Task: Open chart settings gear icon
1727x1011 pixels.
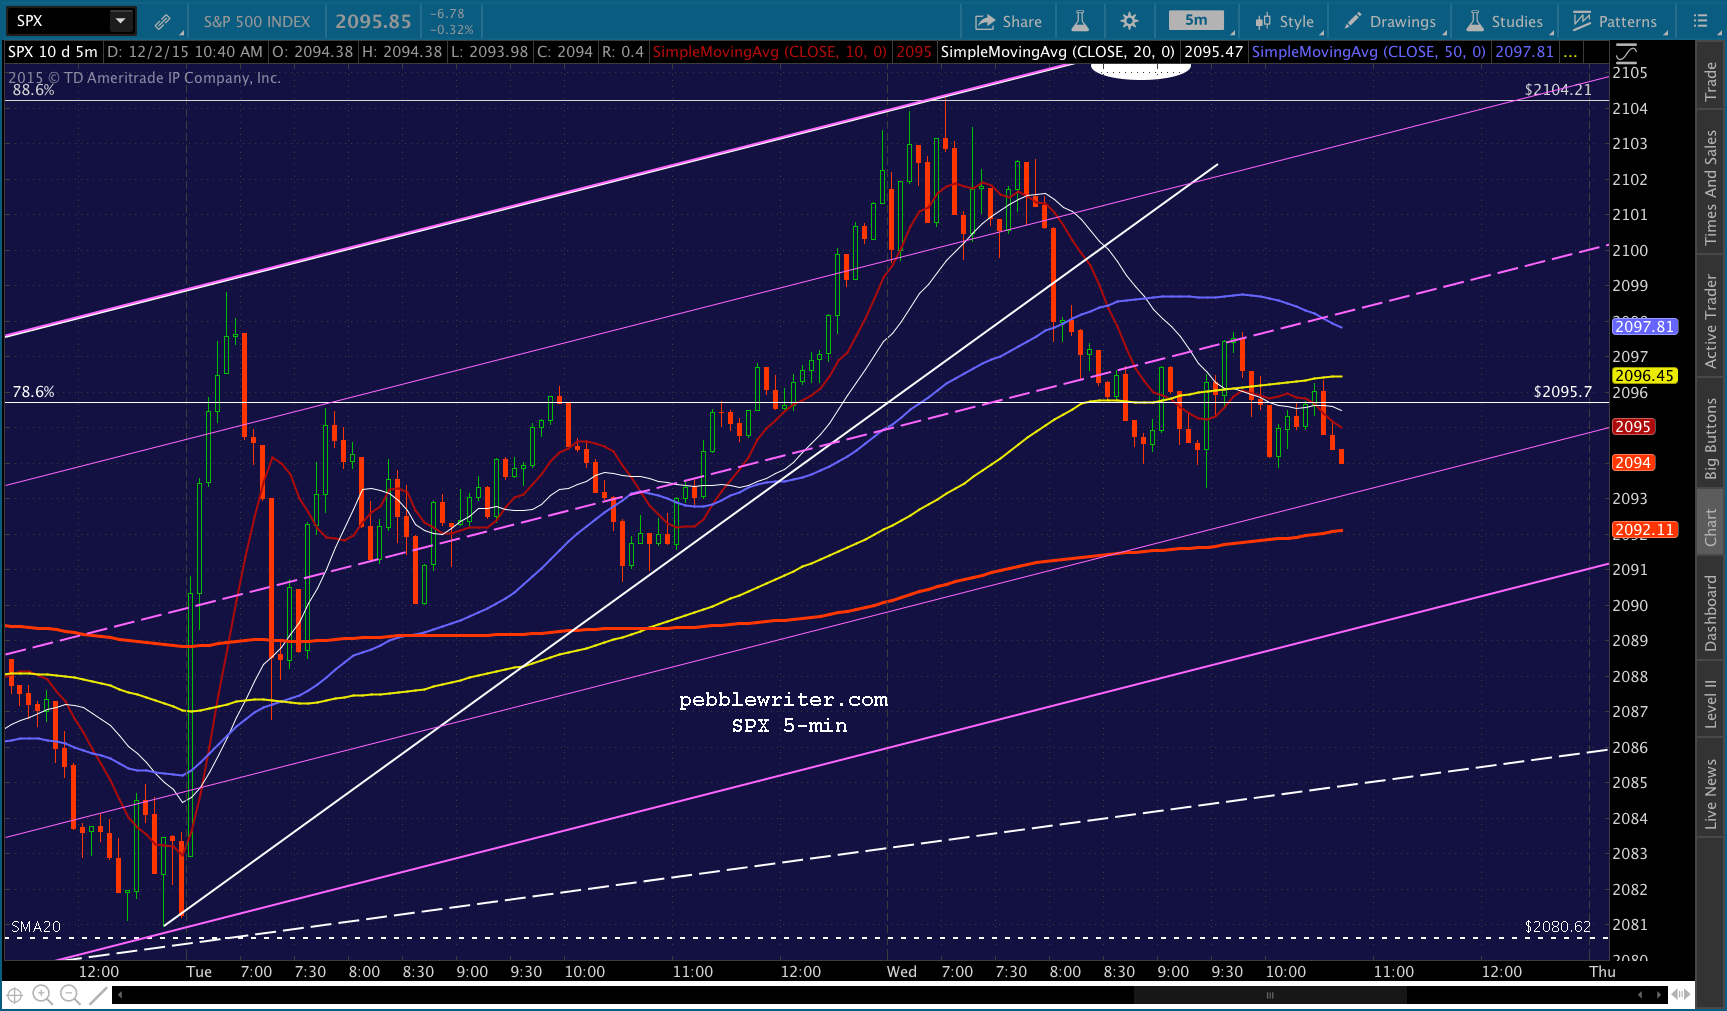Action: [1129, 21]
